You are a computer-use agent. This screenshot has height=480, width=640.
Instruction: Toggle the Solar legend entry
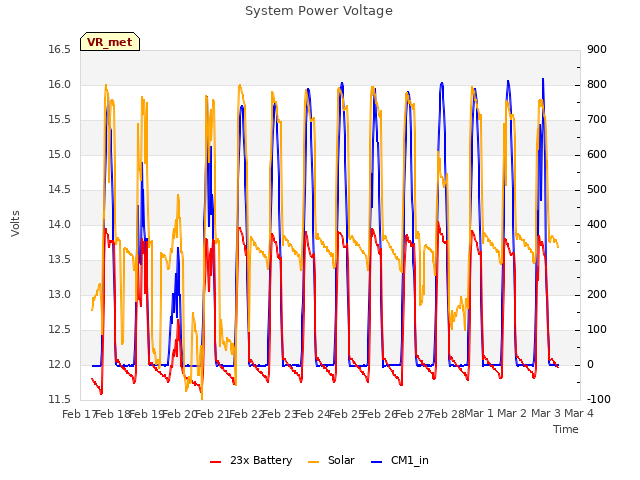point(331,460)
